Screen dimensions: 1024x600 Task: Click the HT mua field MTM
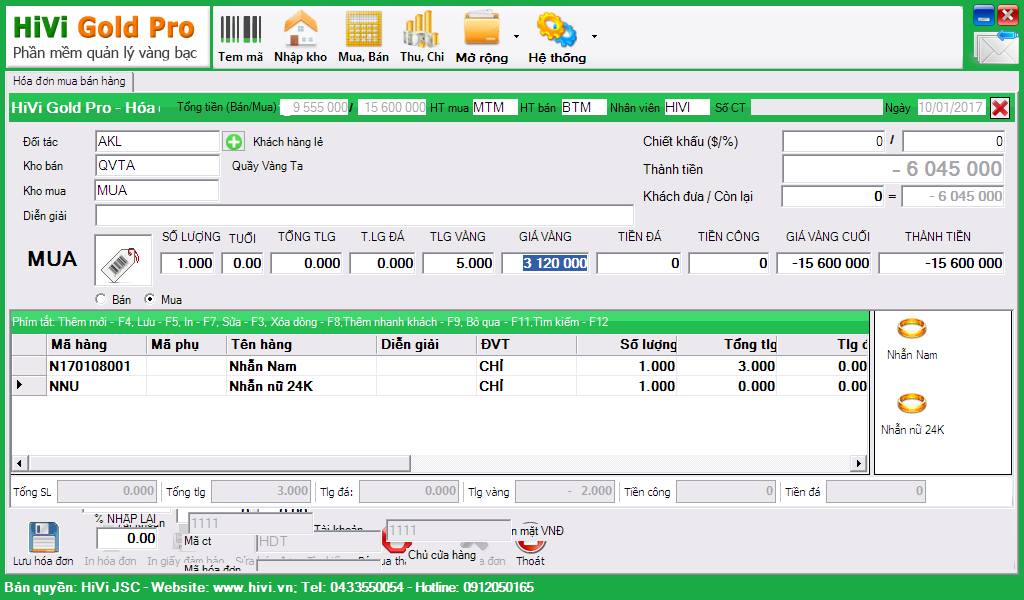pyautogui.click(x=495, y=107)
